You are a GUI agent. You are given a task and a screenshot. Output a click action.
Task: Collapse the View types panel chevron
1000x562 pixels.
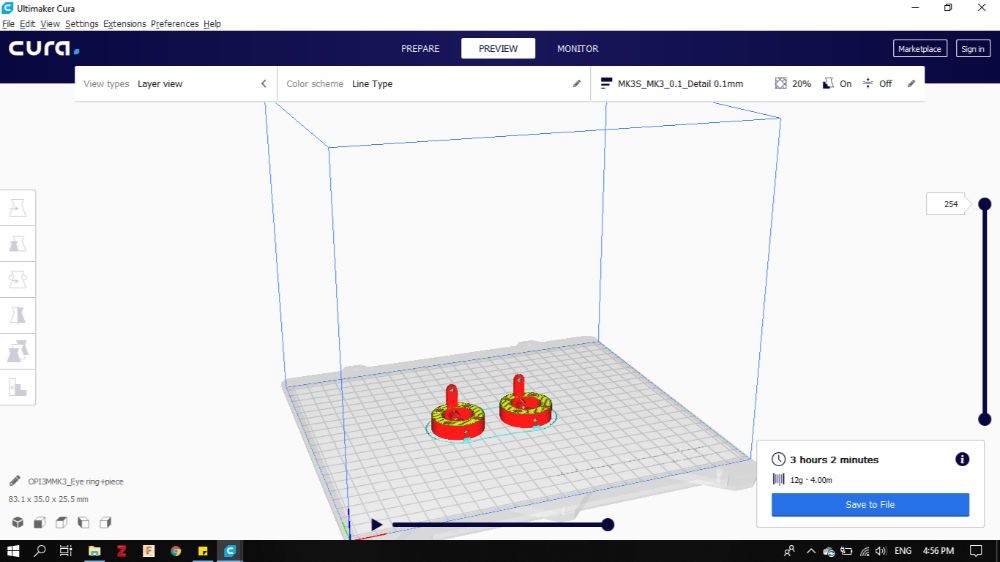pyautogui.click(x=263, y=84)
